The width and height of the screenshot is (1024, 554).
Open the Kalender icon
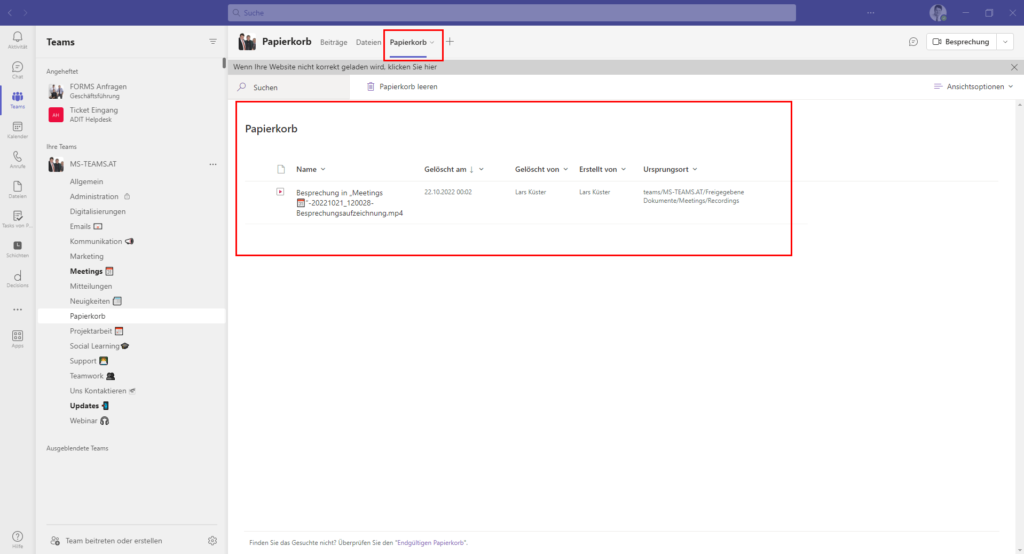18,129
